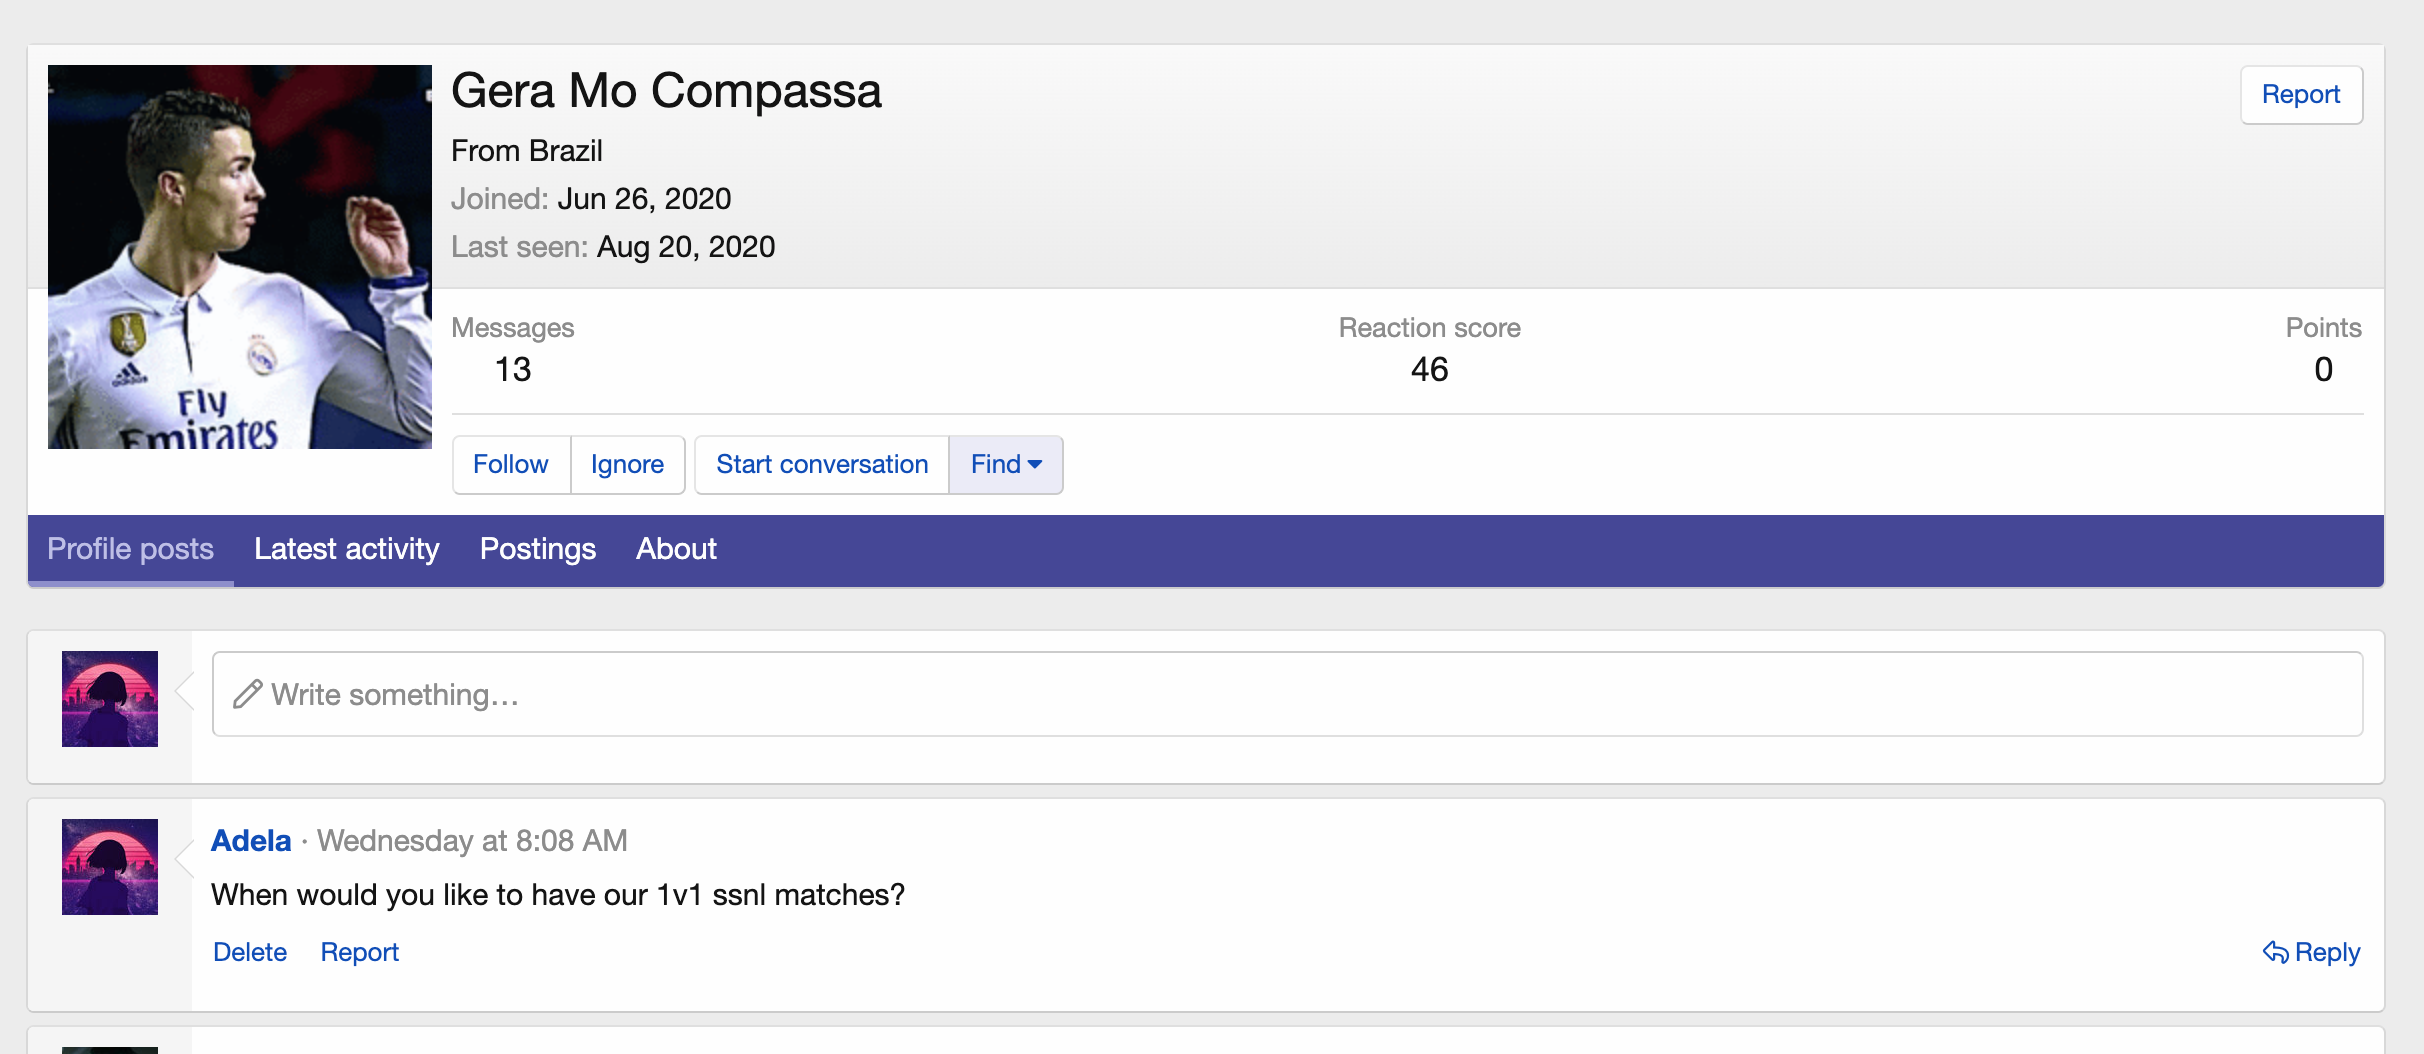
Task: Switch to the About tab
Action: pos(676,549)
